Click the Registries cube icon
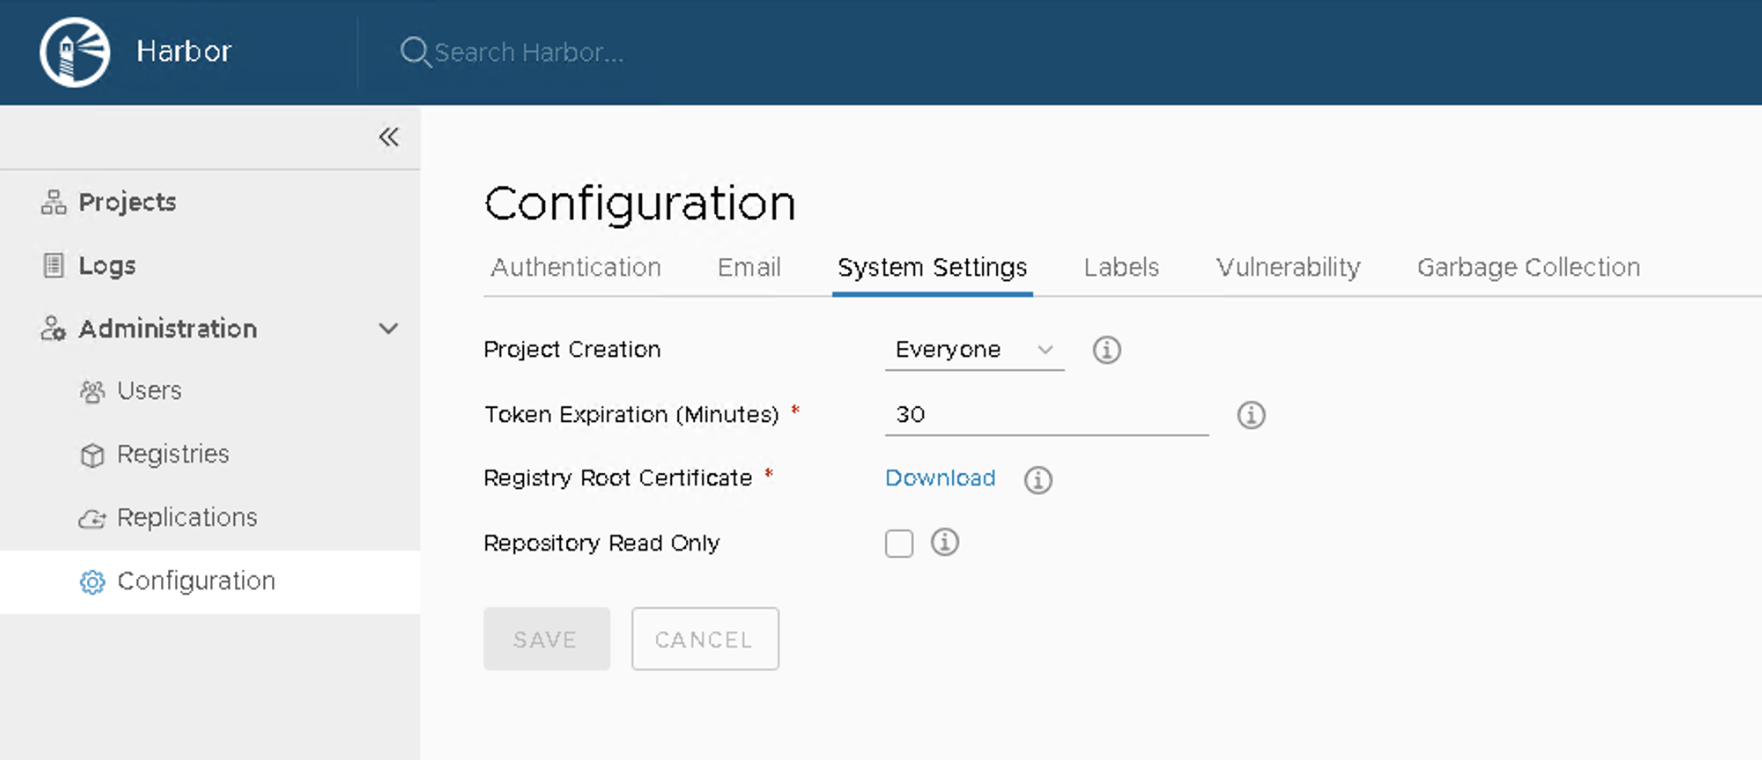This screenshot has width=1762, height=760. pos(92,455)
